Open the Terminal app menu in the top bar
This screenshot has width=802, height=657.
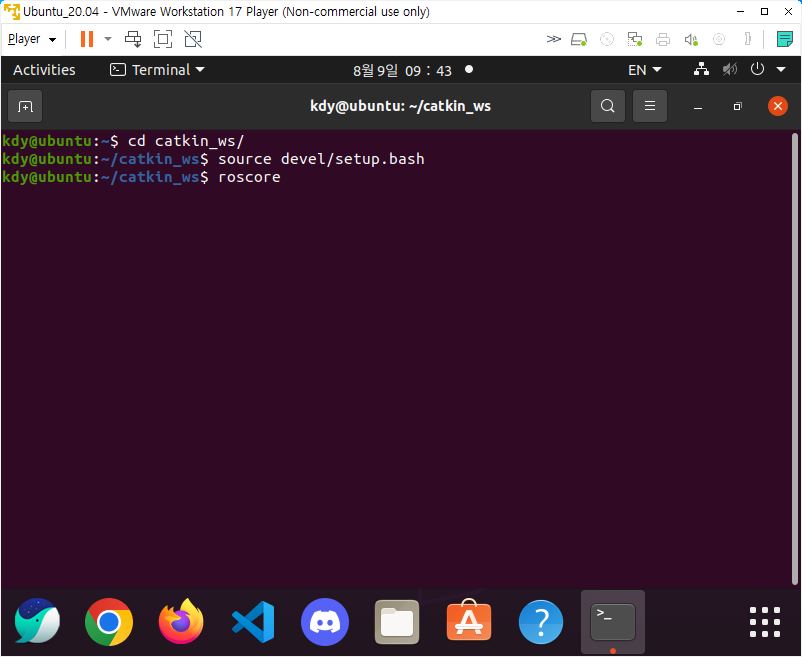pos(157,70)
